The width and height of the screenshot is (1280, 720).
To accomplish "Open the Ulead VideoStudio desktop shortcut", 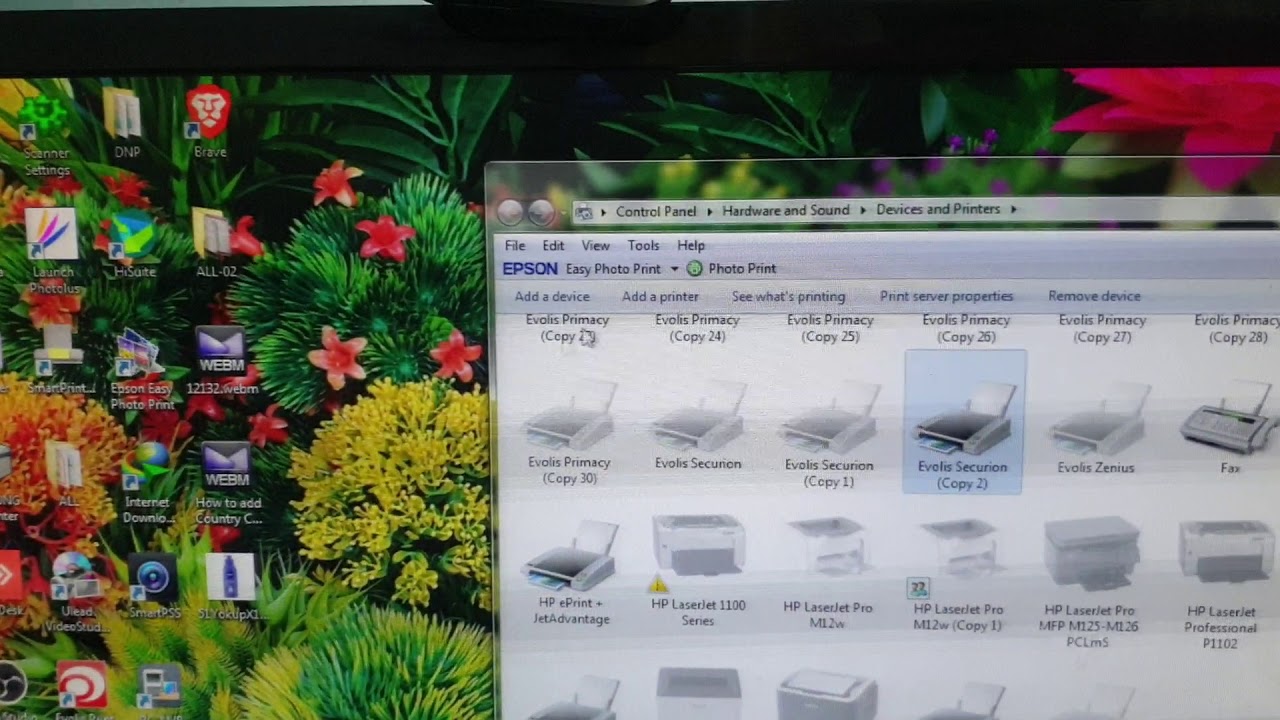I will pyautogui.click(x=76, y=593).
